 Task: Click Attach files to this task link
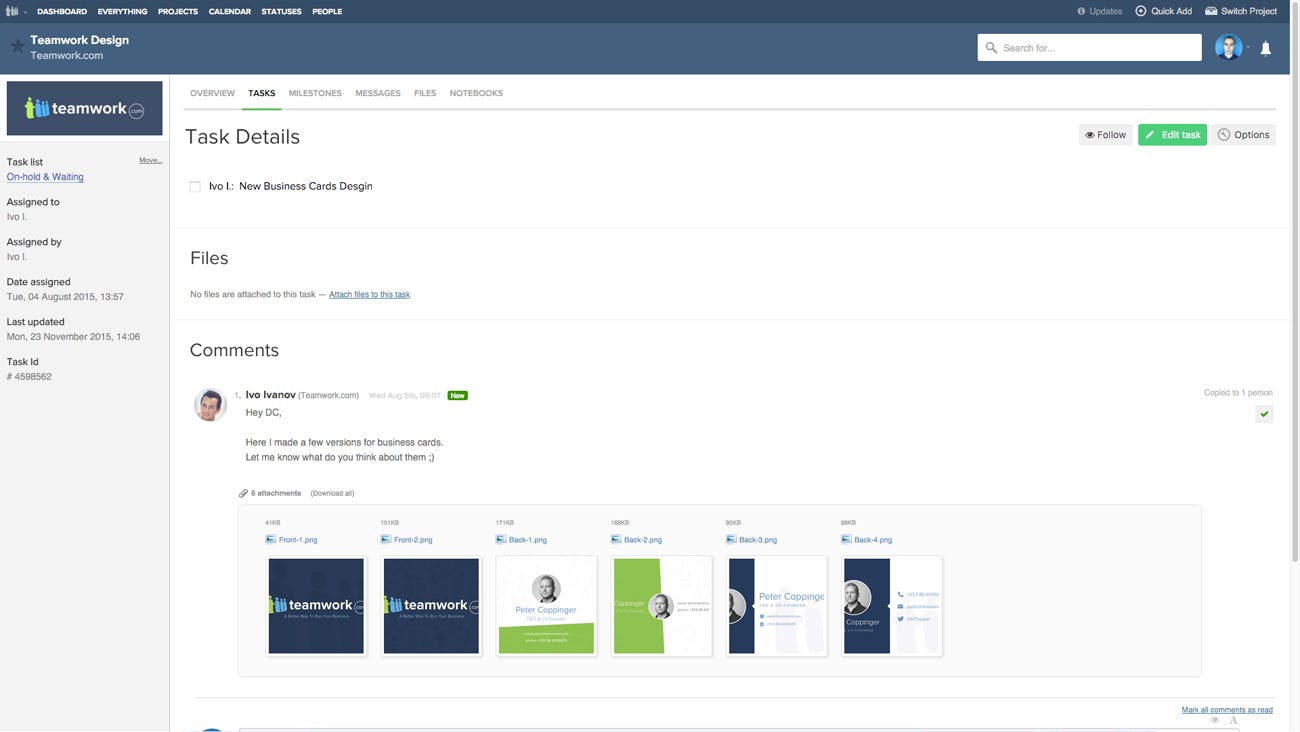[x=369, y=295]
